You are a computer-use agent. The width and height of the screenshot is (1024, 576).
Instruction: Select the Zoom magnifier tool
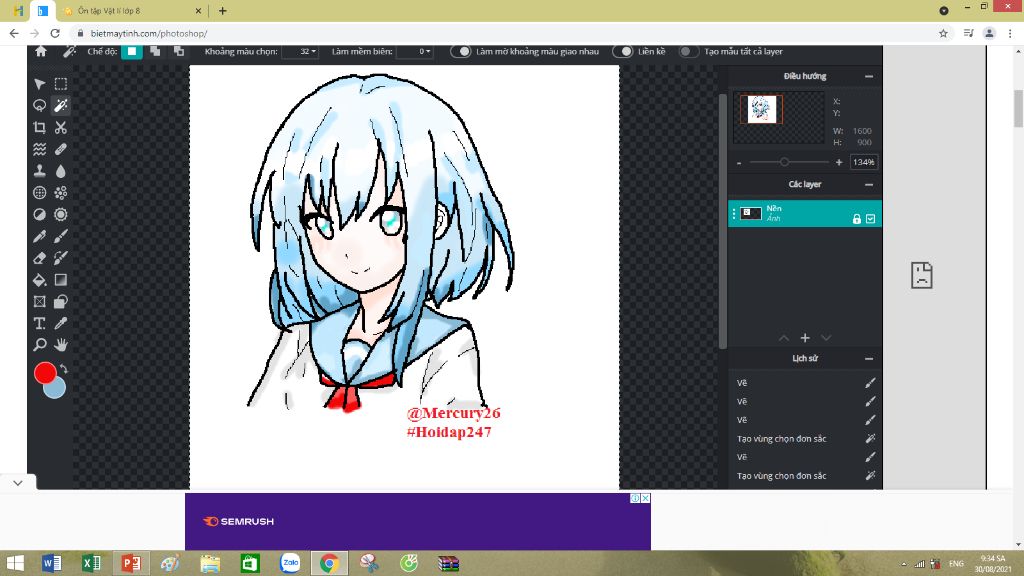point(39,345)
